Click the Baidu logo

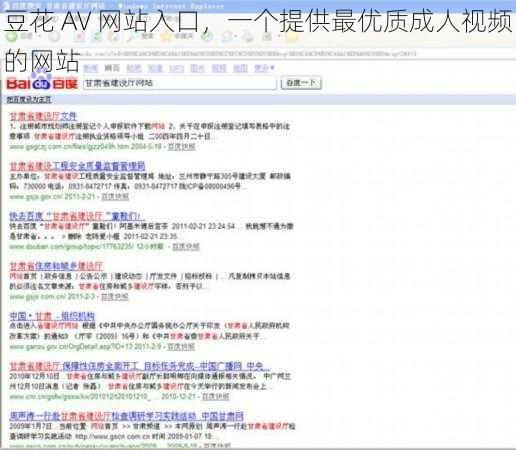click(42, 82)
